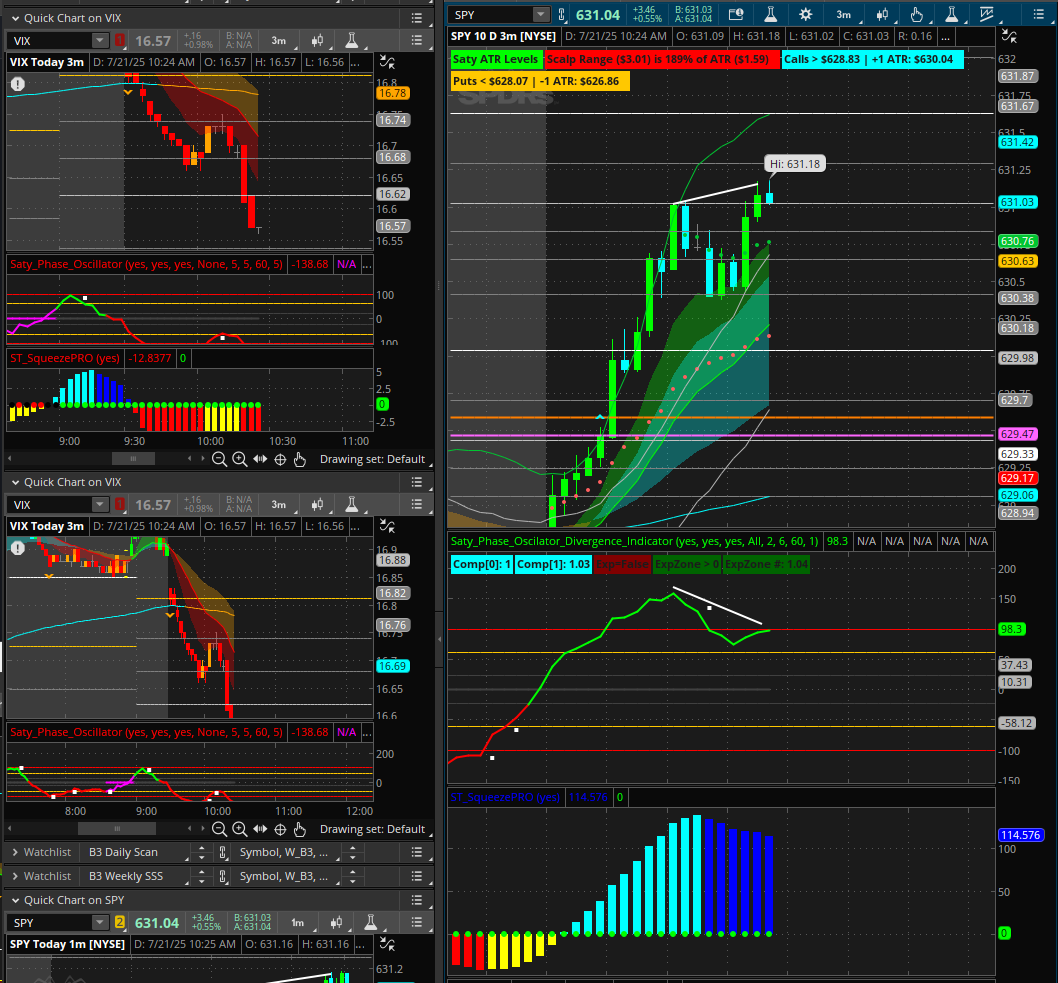Click 'ST_SqueezePRO (yes)' title in main SPY chart

[x=505, y=797]
